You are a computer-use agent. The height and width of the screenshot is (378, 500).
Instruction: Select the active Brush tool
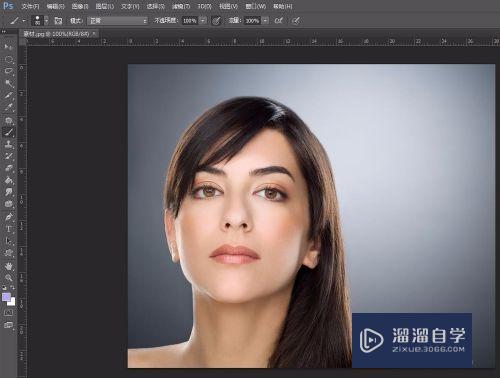(x=9, y=132)
